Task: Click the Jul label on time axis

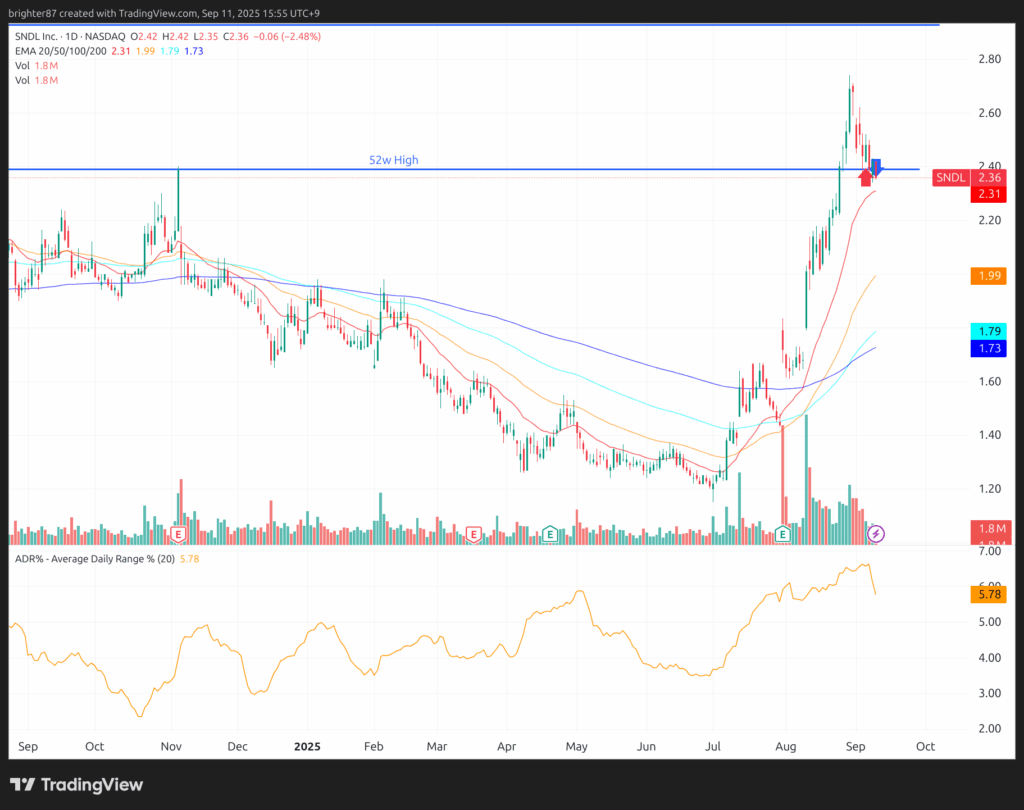Action: coord(713,747)
